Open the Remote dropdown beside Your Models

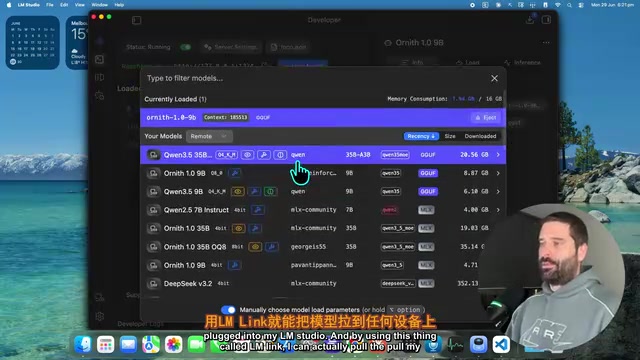coord(209,136)
